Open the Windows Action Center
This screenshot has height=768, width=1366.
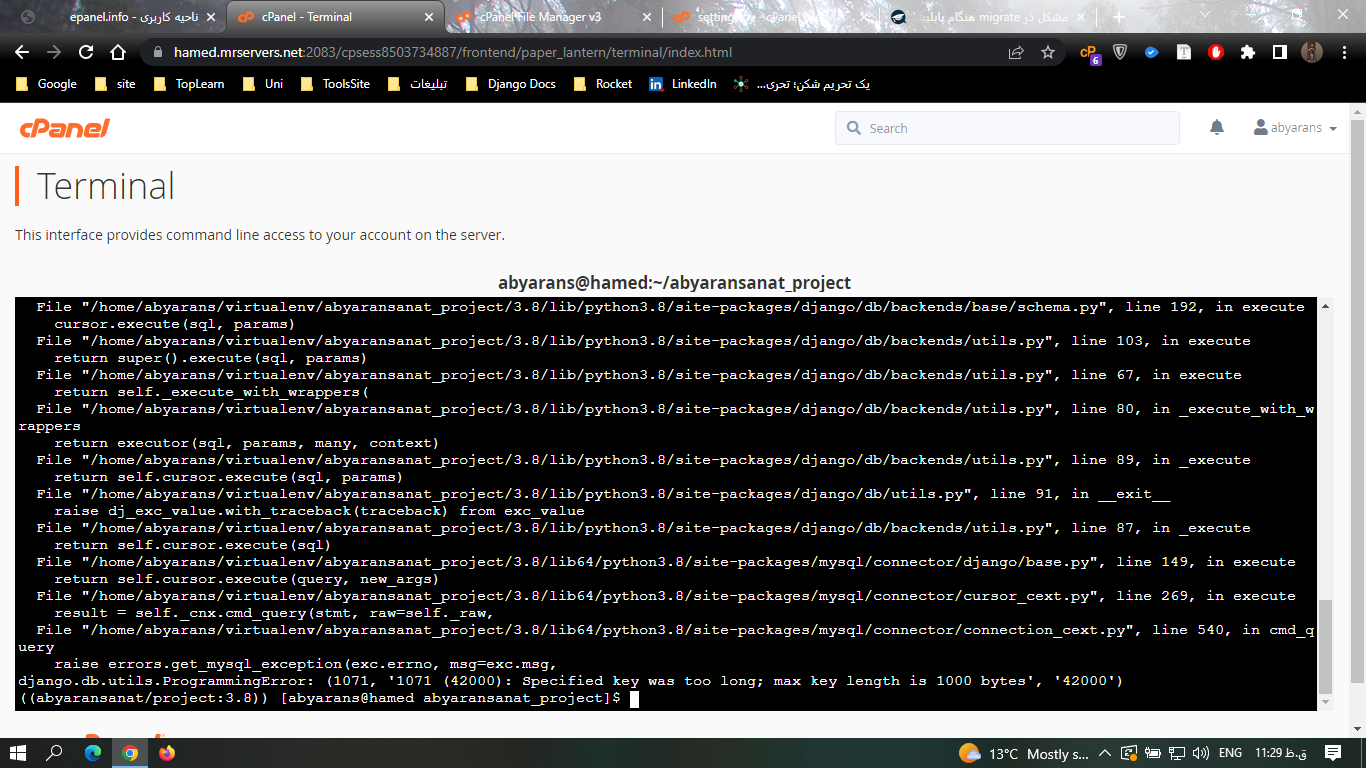[1333, 753]
